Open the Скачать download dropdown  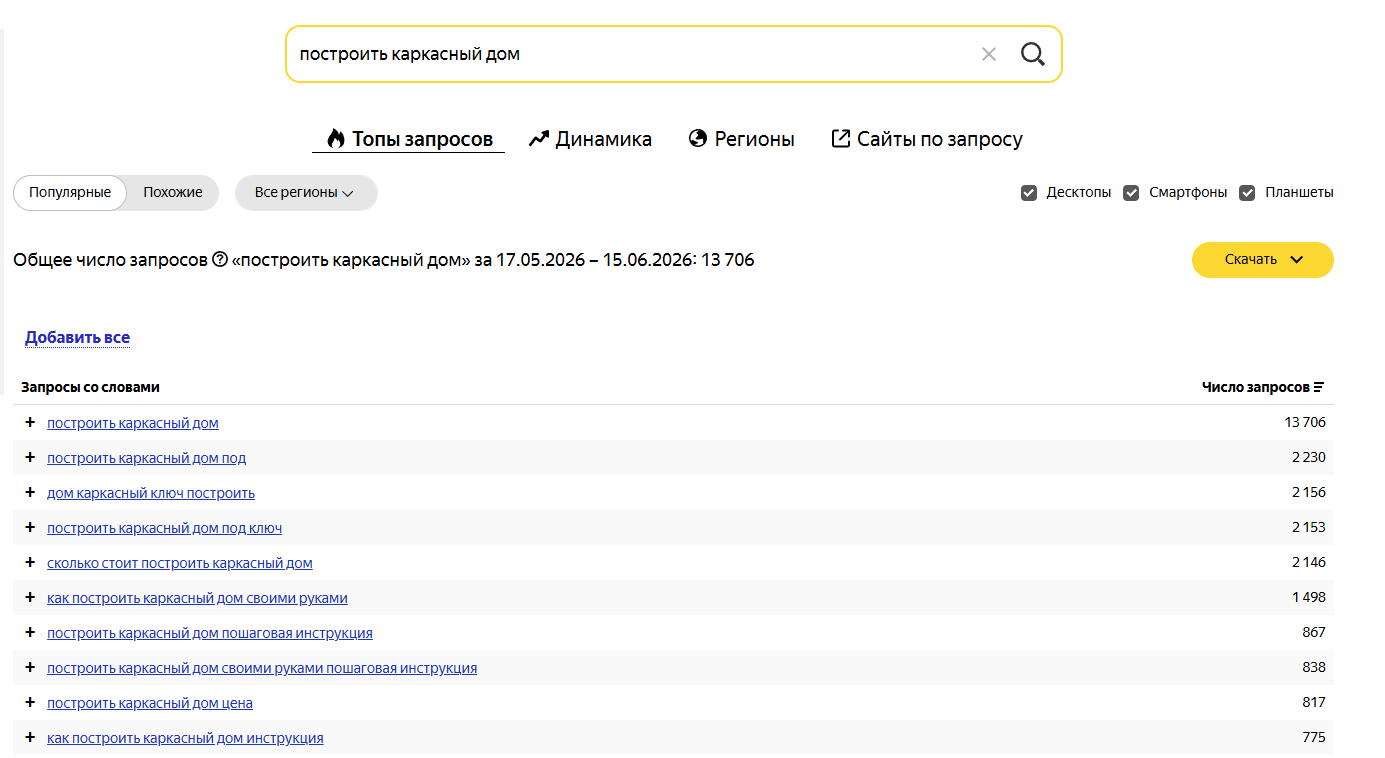tap(1263, 260)
